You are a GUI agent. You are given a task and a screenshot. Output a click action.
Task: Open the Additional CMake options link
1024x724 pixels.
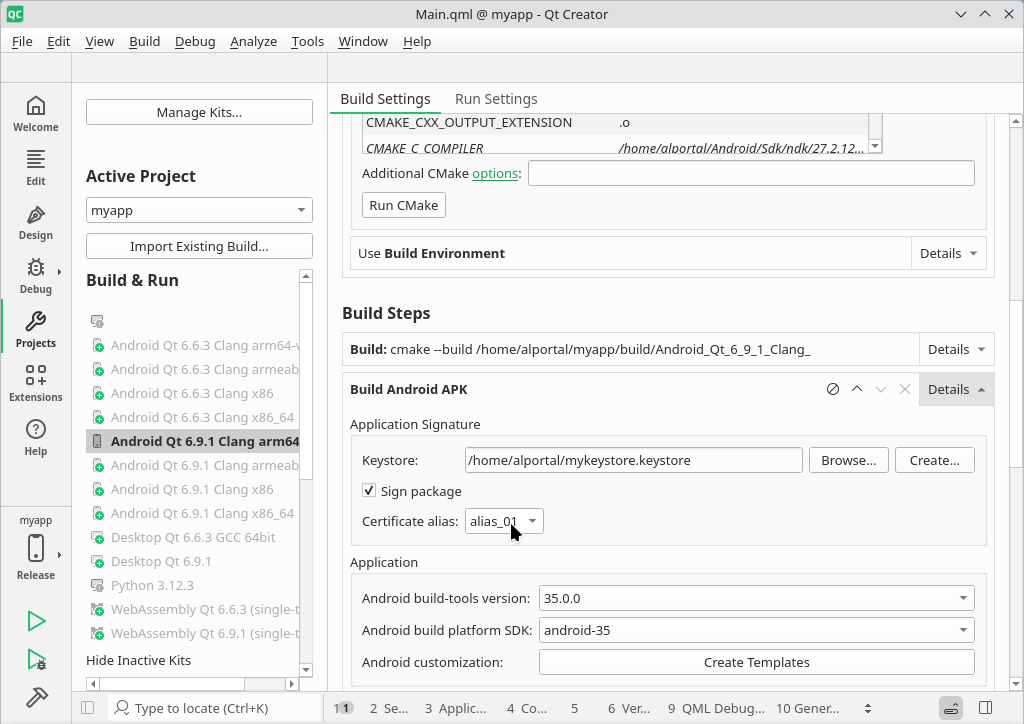(x=495, y=173)
